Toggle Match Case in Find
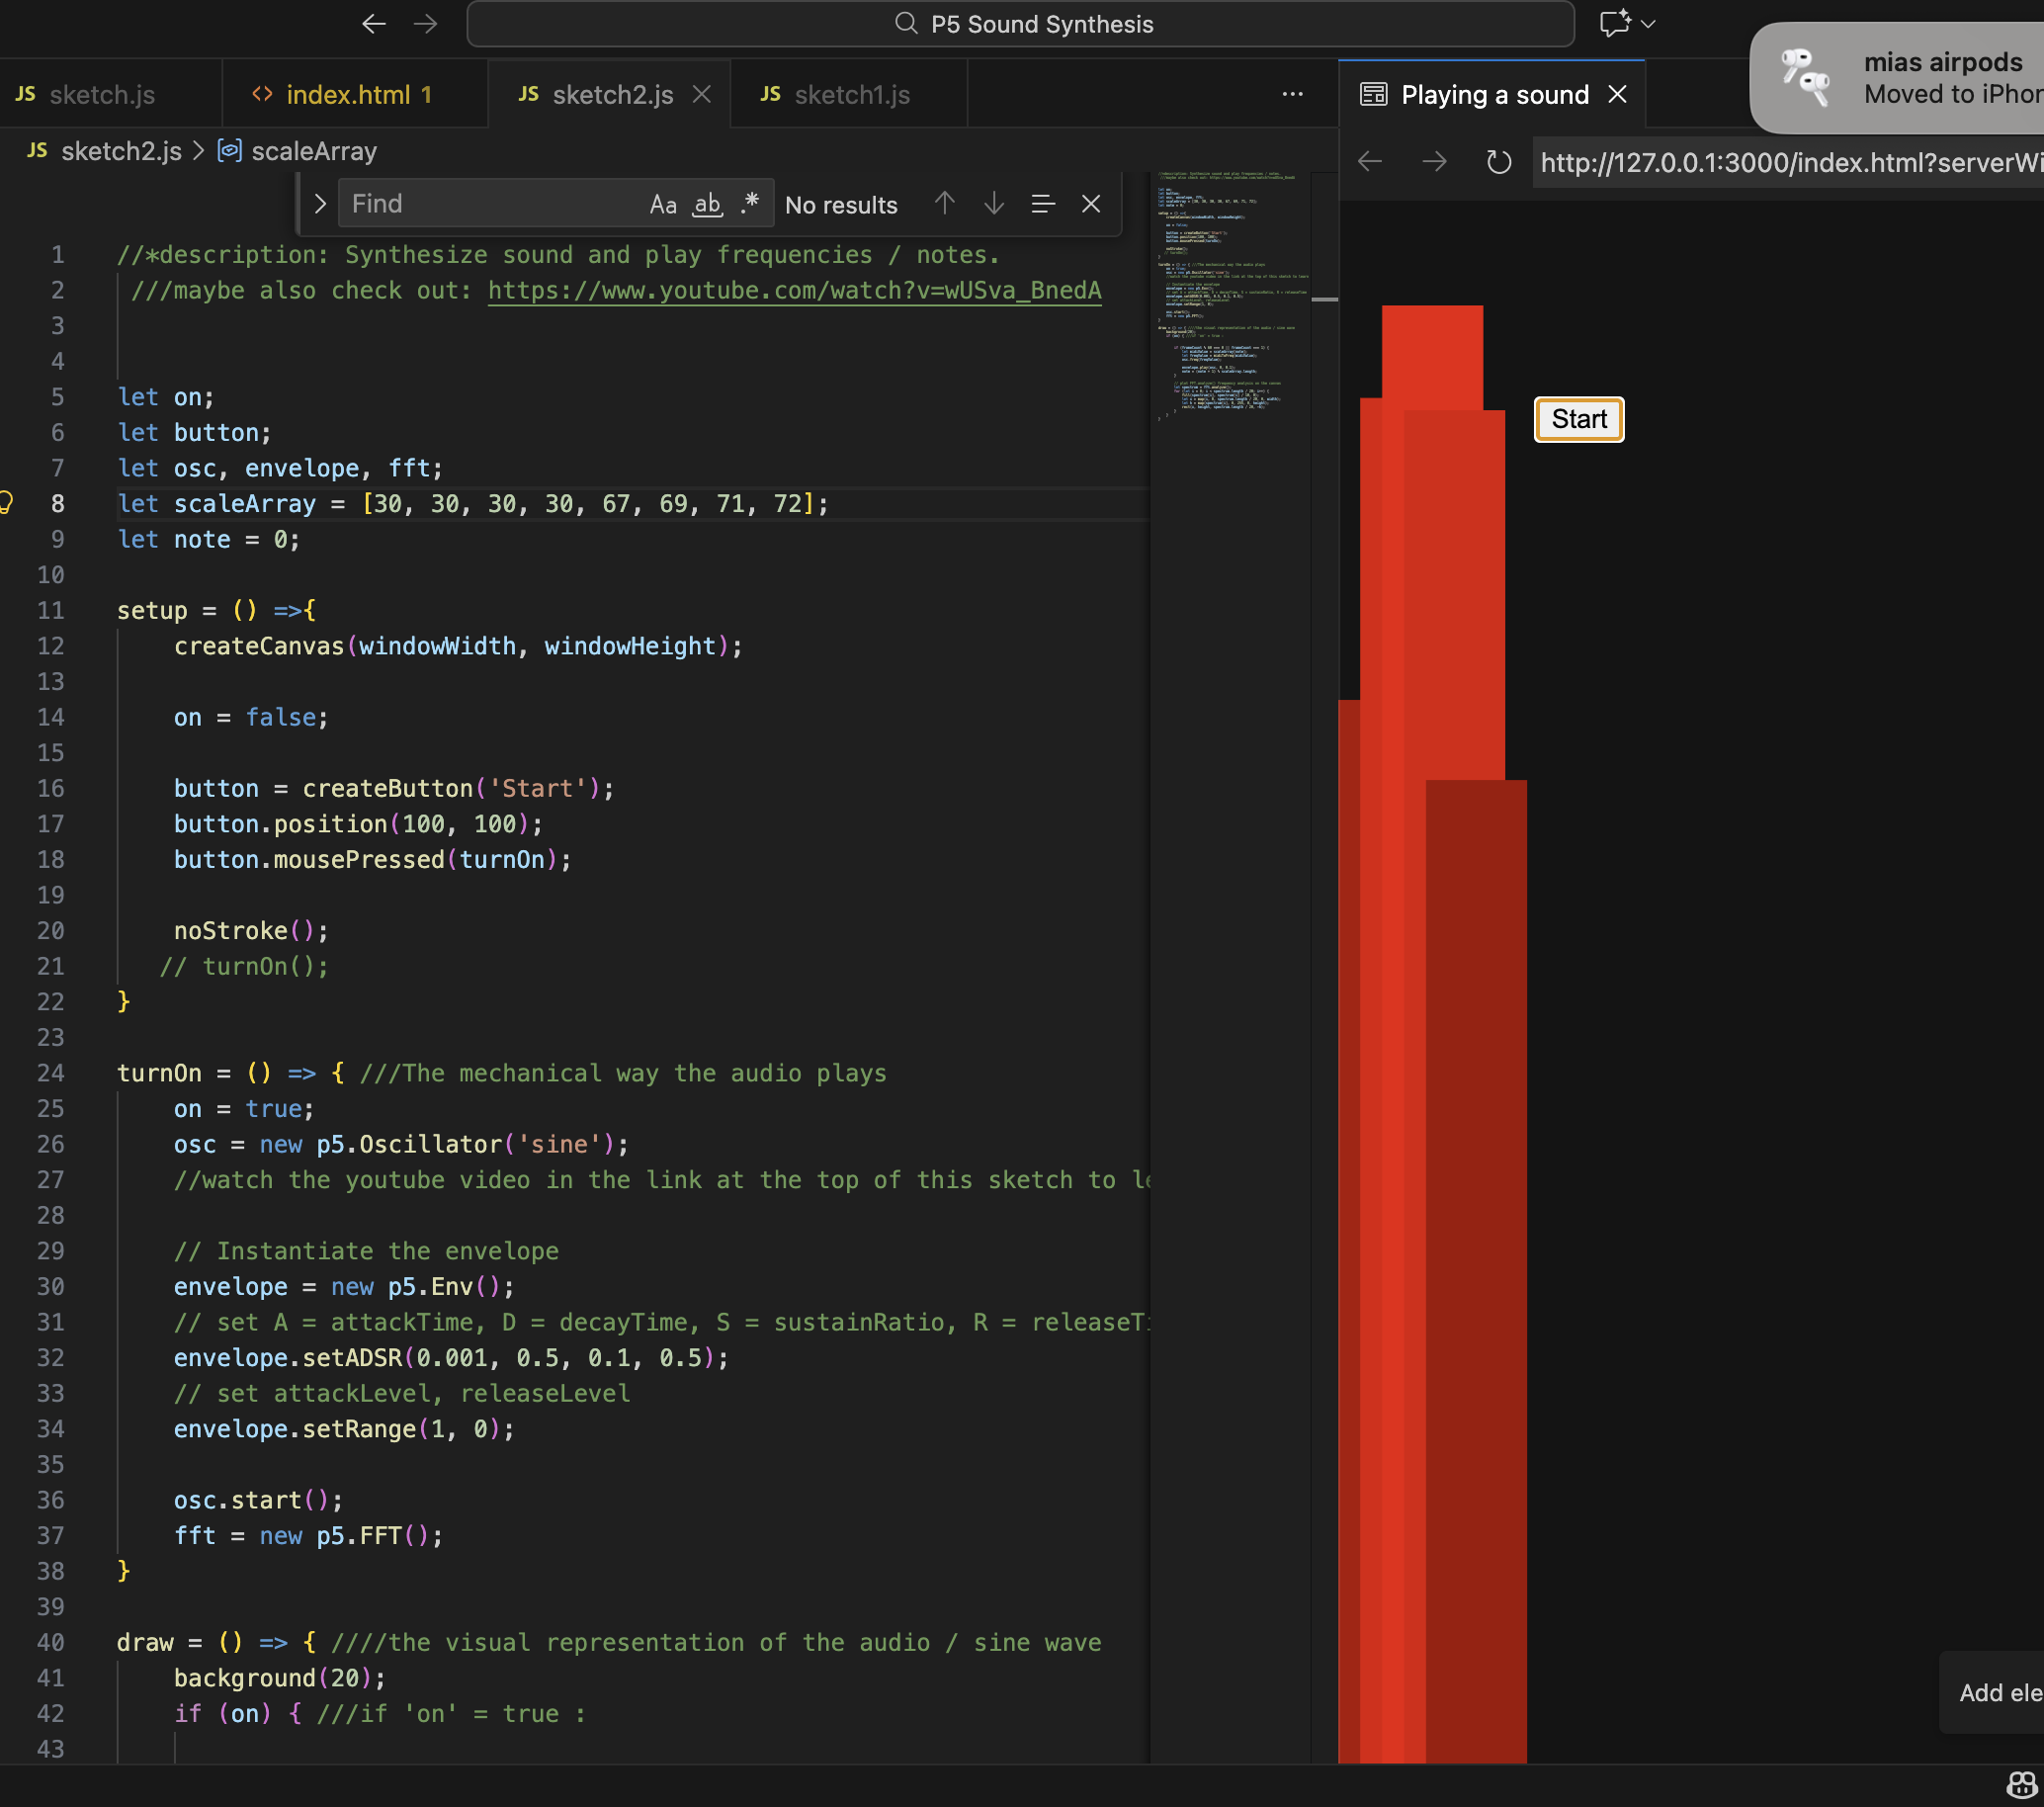Viewport: 2044px width, 1807px height. (x=663, y=204)
